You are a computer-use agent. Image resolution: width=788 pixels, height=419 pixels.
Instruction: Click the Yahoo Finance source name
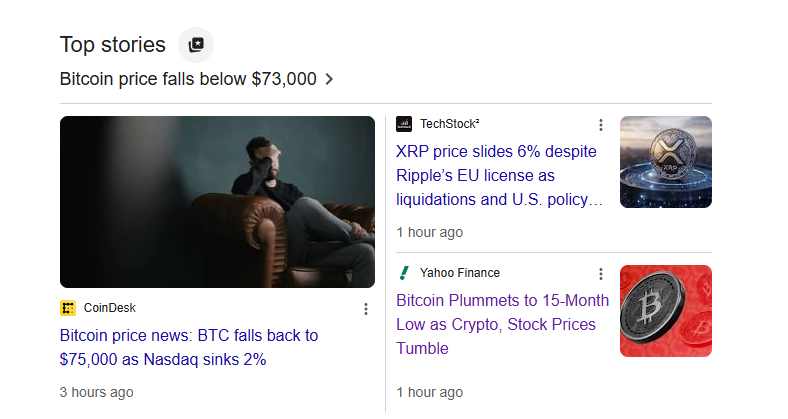(459, 273)
